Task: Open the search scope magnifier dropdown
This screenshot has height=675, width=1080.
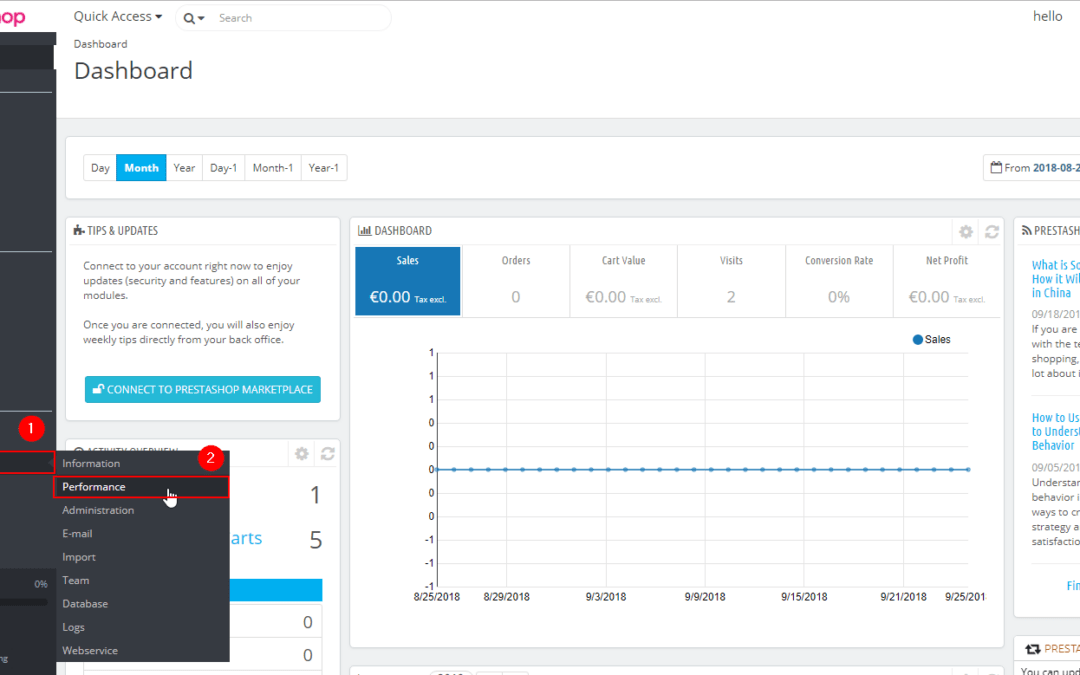Action: coord(194,19)
